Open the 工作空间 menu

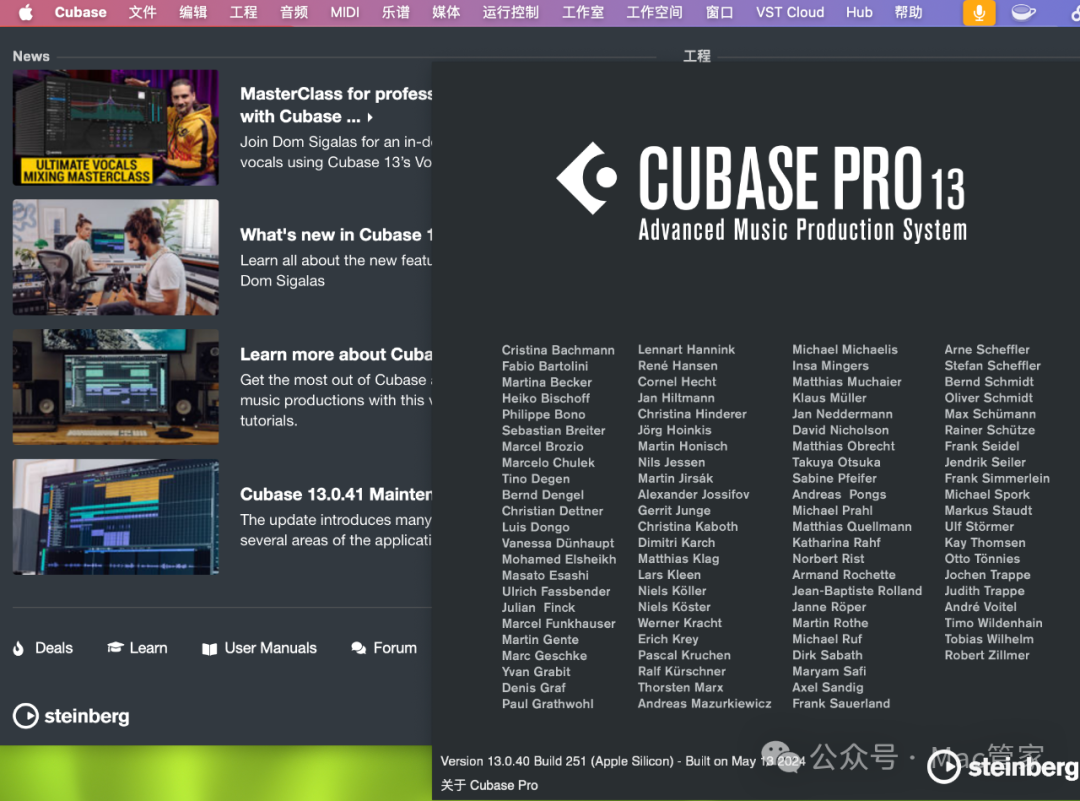pos(654,12)
